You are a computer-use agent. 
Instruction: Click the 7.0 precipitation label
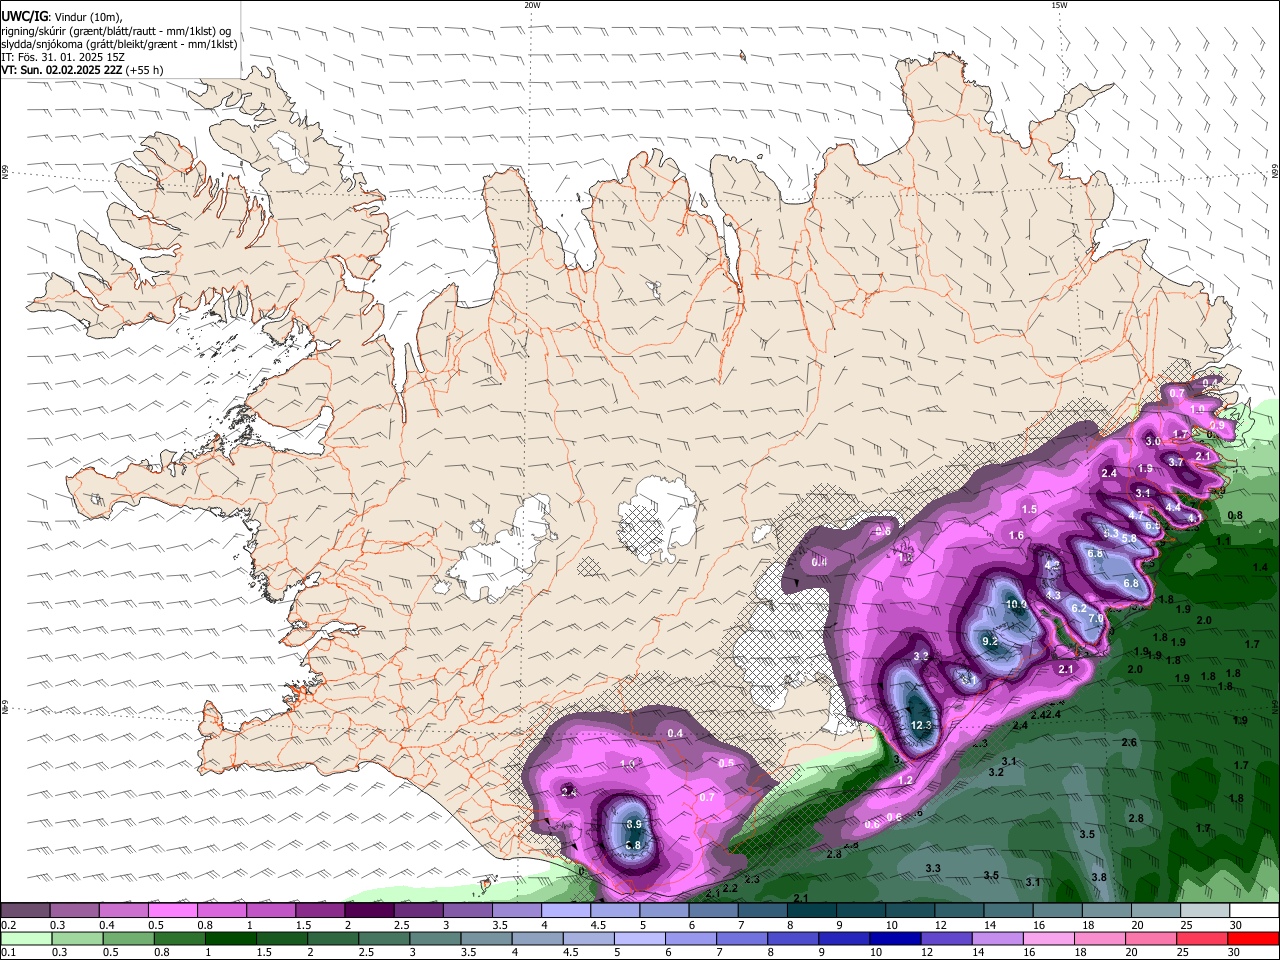1095,619
